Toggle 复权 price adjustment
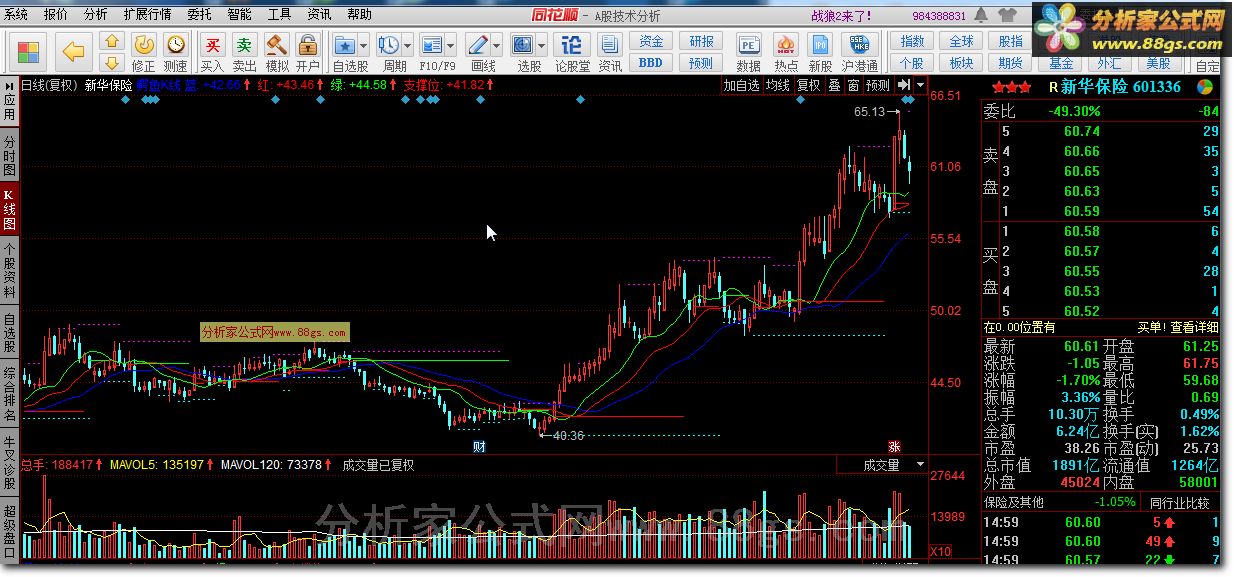 [808, 86]
